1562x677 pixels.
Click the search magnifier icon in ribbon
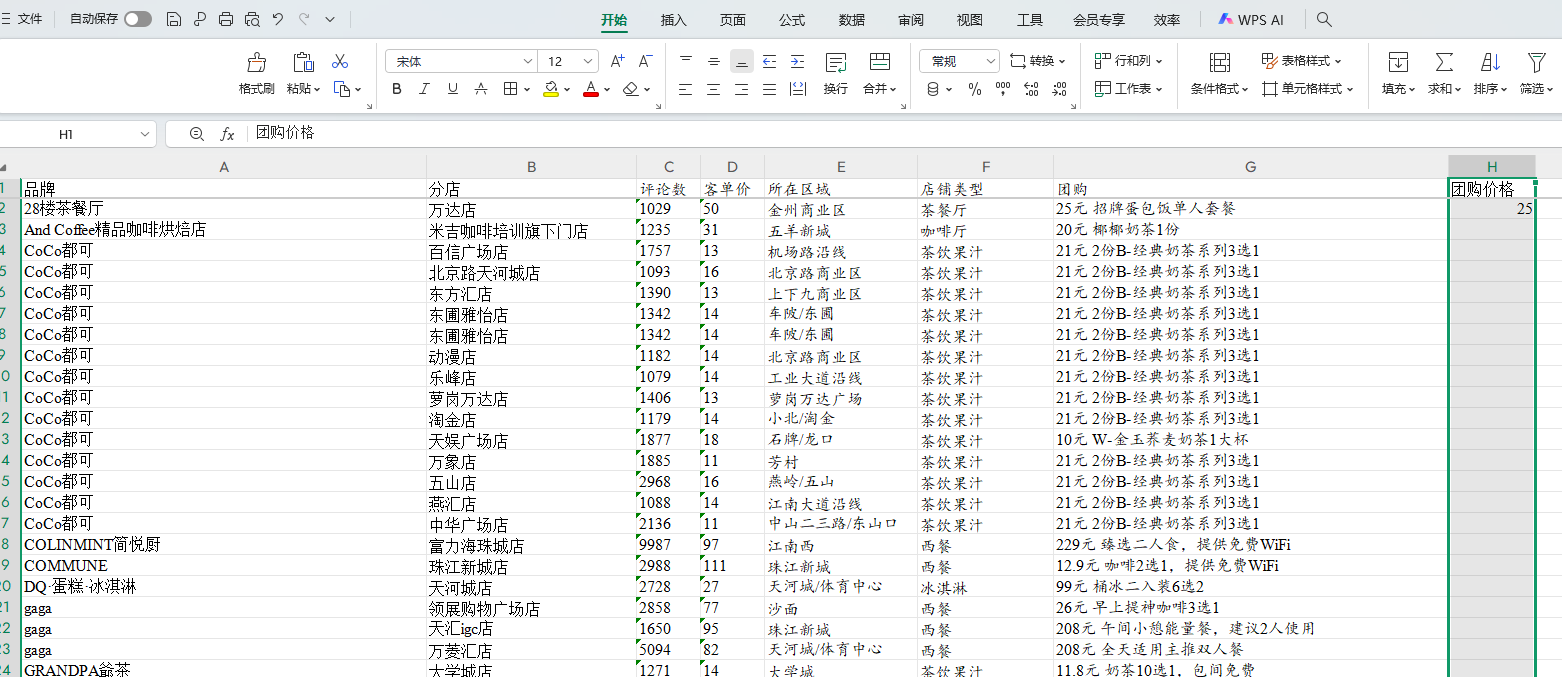[x=1324, y=19]
